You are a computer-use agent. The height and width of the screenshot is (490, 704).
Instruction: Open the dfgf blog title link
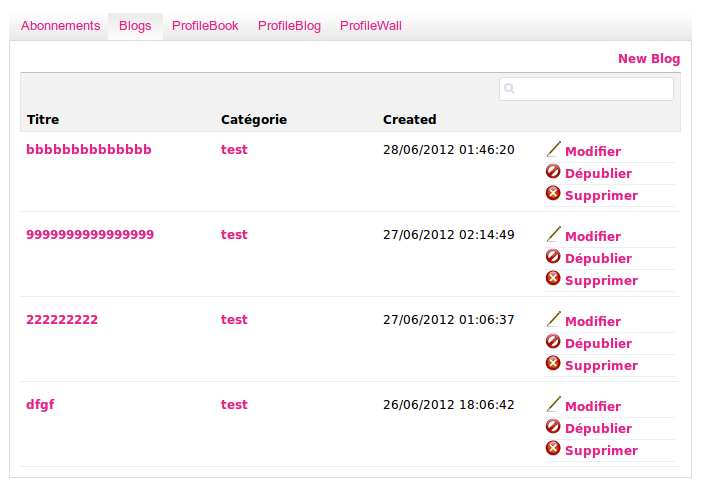(x=40, y=405)
